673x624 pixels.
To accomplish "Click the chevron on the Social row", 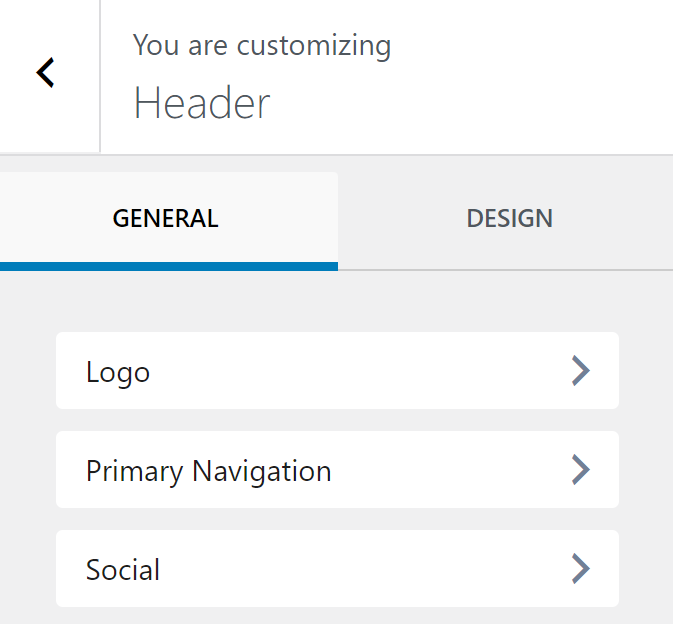I will click(580, 569).
